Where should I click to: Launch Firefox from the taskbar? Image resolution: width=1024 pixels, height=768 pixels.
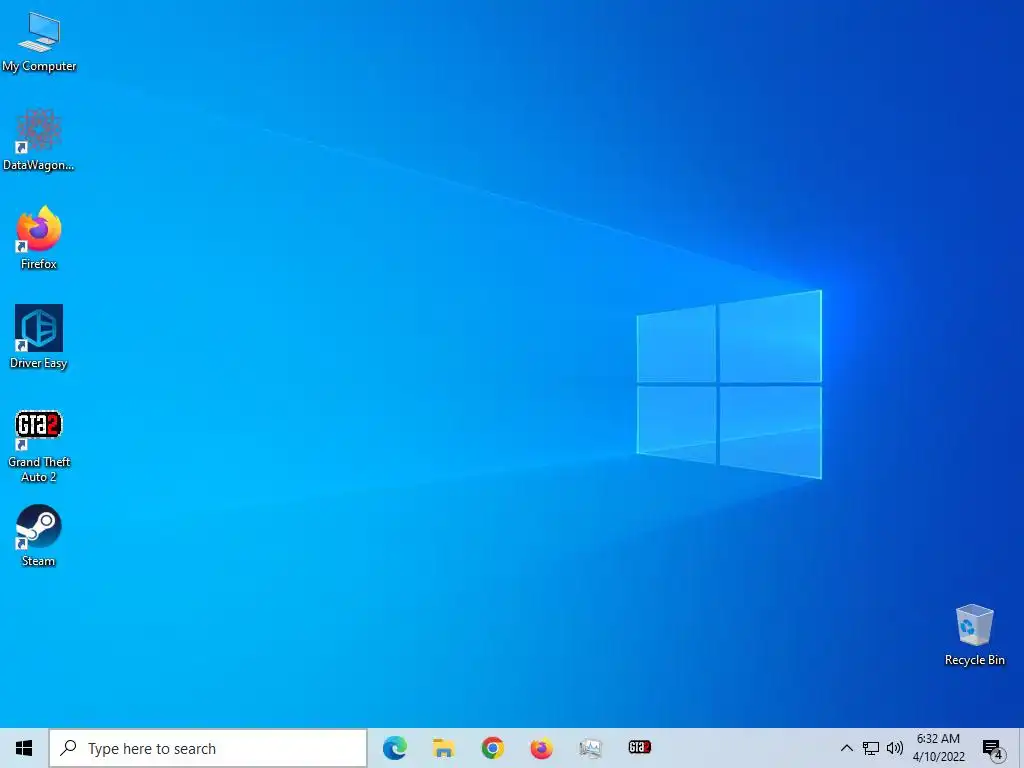pos(541,748)
